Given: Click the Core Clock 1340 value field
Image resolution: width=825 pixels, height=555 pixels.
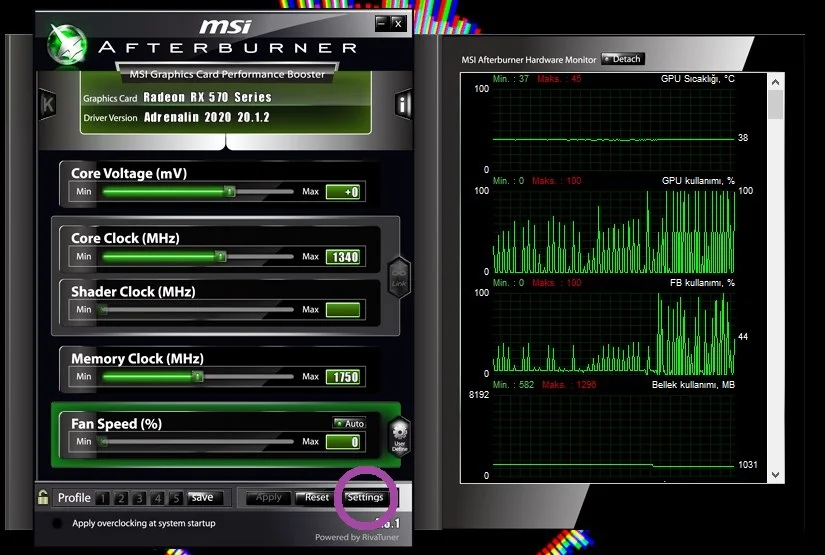Looking at the screenshot, I should 343,257.
